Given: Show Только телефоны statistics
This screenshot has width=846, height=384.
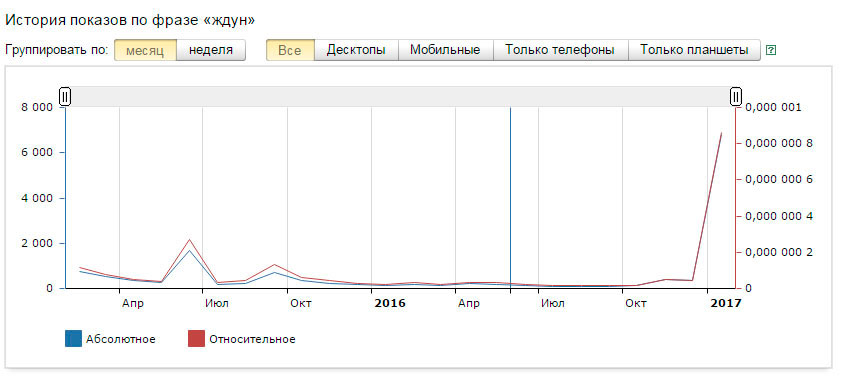Looking at the screenshot, I should (x=560, y=50).
